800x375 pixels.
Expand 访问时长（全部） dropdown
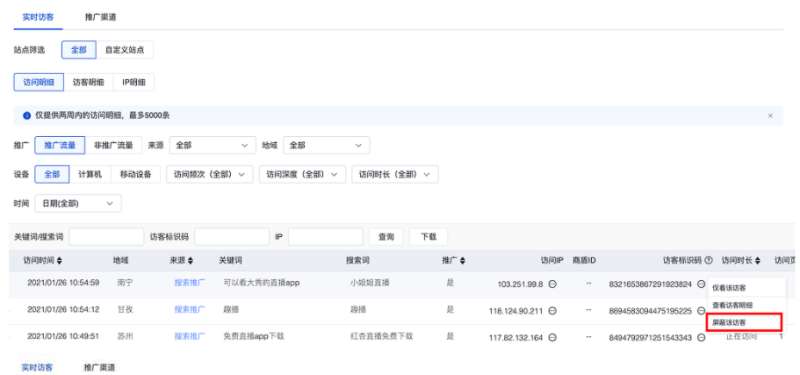pos(395,174)
